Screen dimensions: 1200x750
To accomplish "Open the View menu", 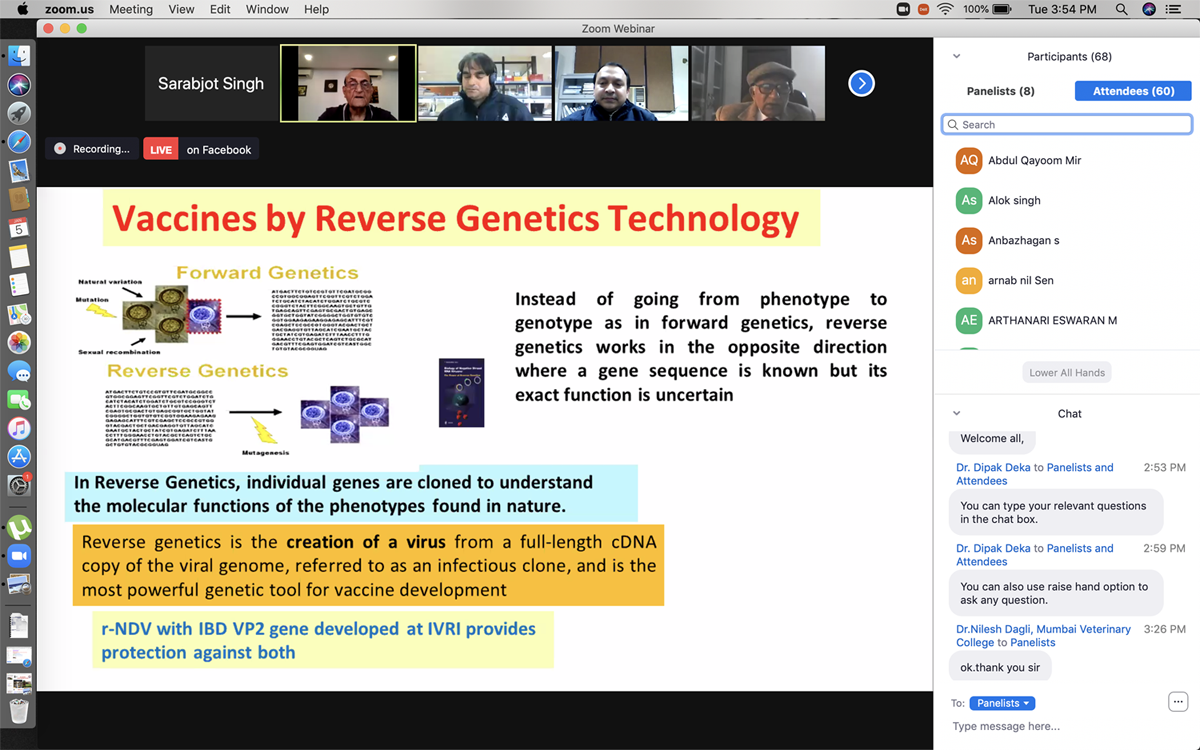I will (x=182, y=9).
